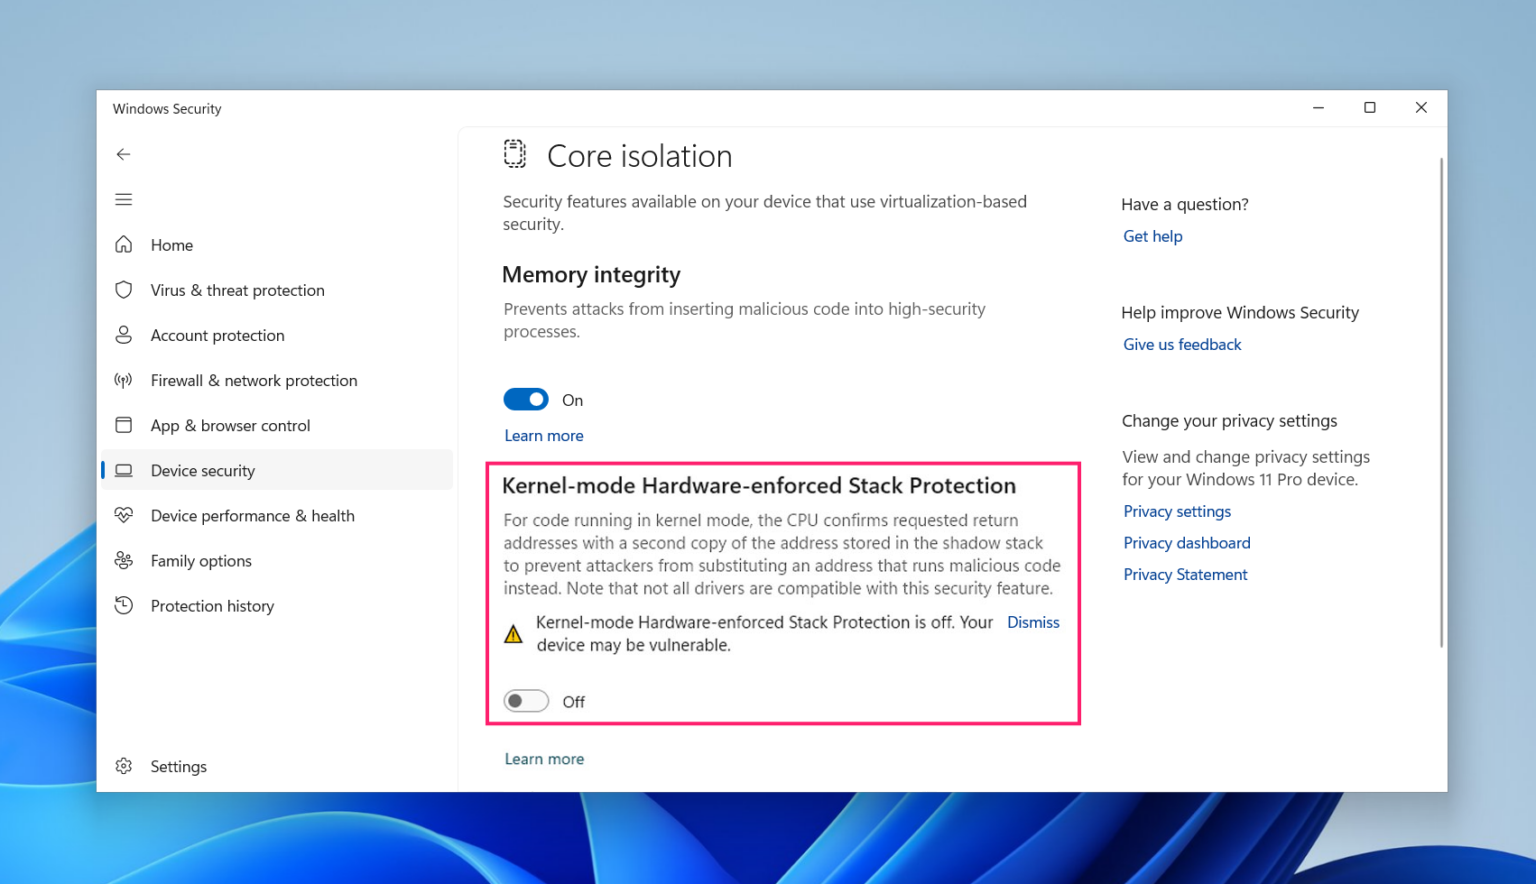Select App & browser control
Image resolution: width=1536 pixels, height=884 pixels.
pos(277,425)
